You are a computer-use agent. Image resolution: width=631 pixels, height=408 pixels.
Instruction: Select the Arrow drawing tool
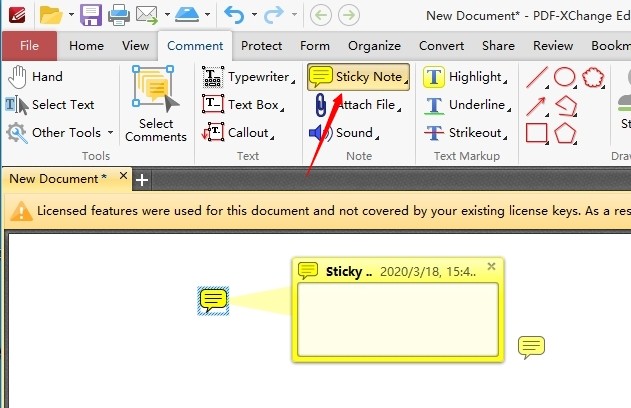coord(537,106)
